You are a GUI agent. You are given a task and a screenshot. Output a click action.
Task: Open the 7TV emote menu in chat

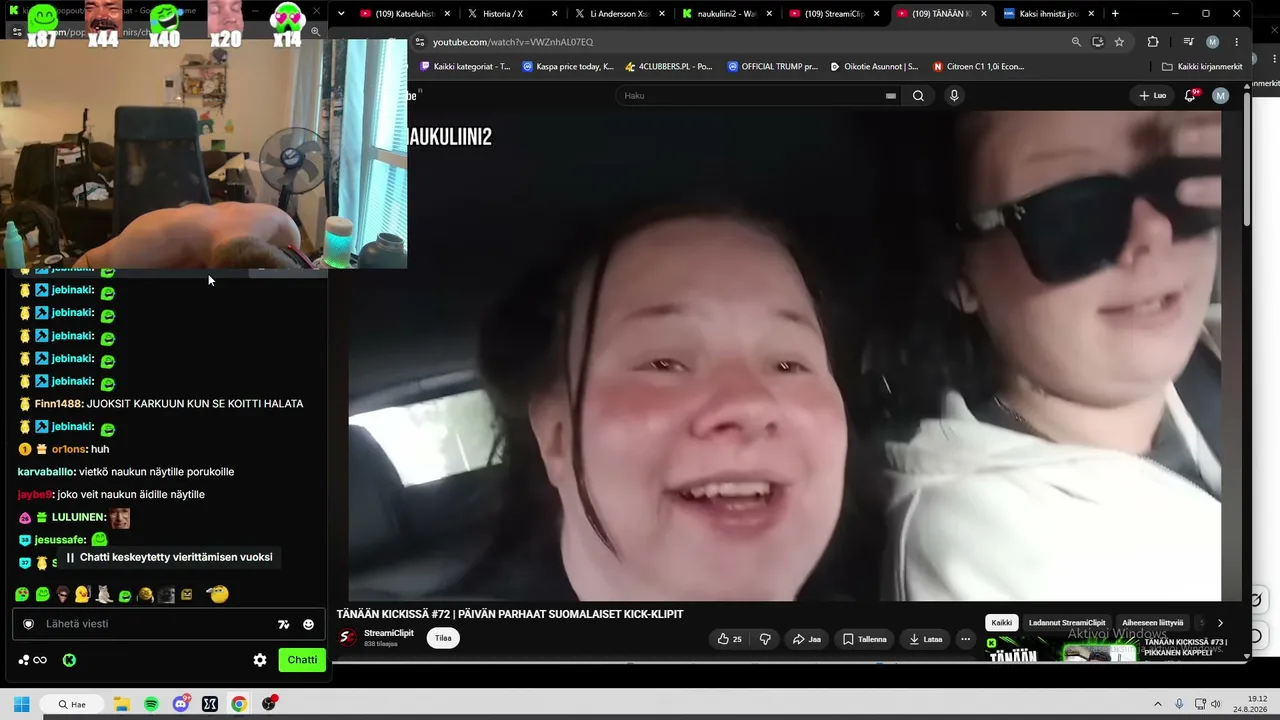pyautogui.click(x=284, y=624)
